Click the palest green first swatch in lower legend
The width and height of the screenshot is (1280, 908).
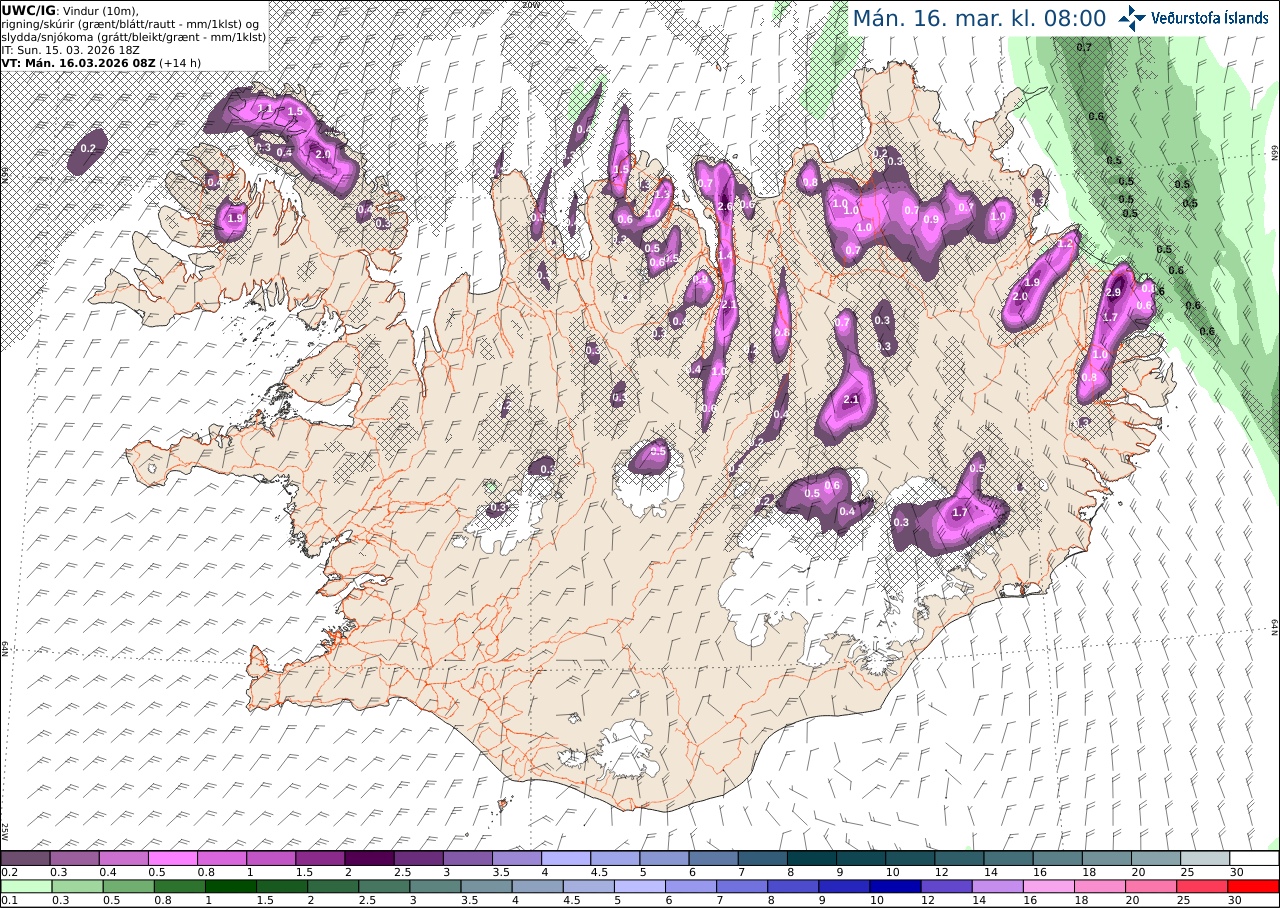point(25,886)
